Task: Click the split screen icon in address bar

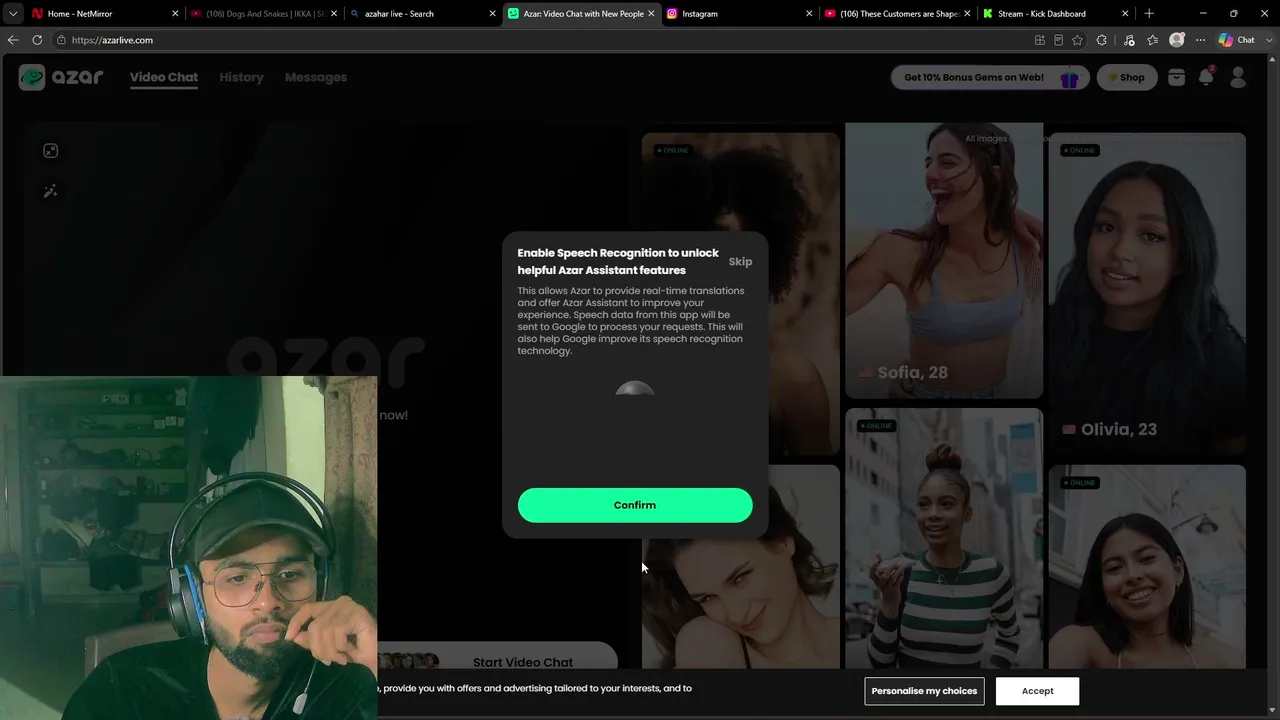Action: [1040, 40]
